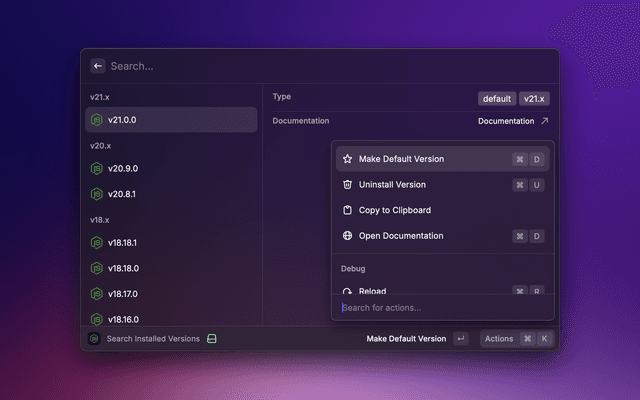This screenshot has height=400, width=640.
Task: Click the Node.js icon next to v21.0.0
Action: click(97, 120)
